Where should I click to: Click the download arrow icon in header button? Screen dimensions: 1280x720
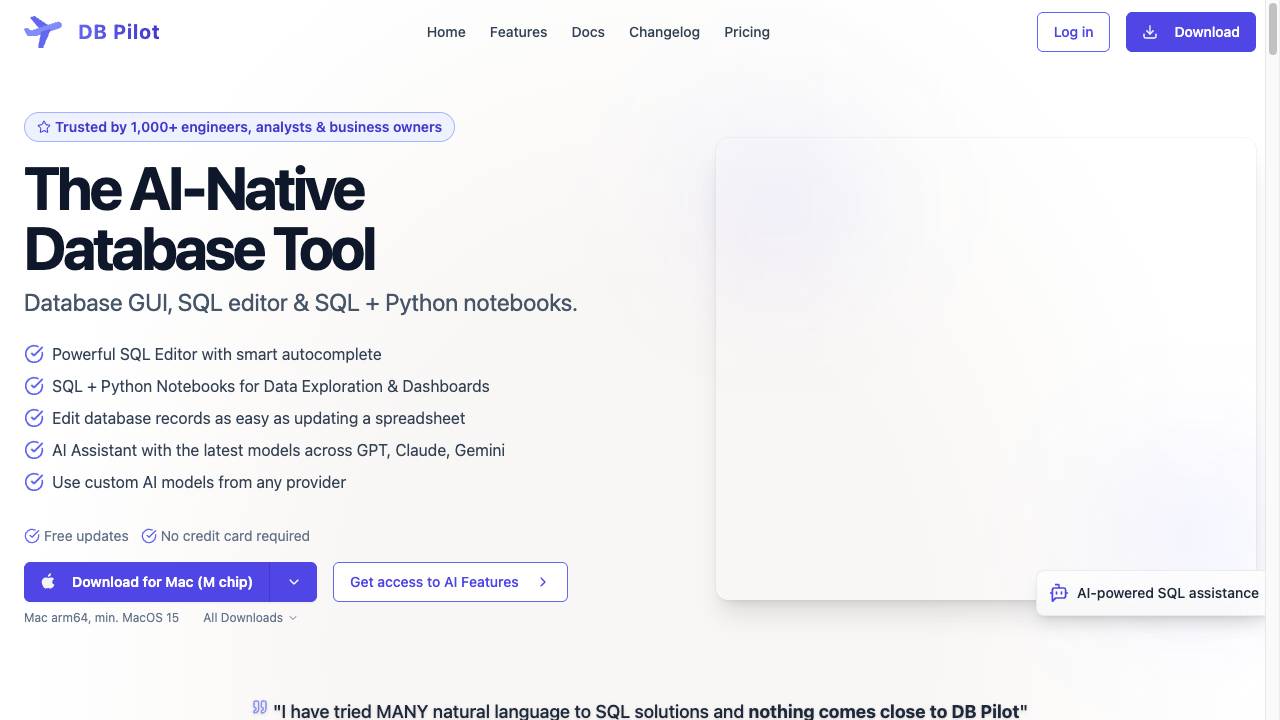point(1150,32)
